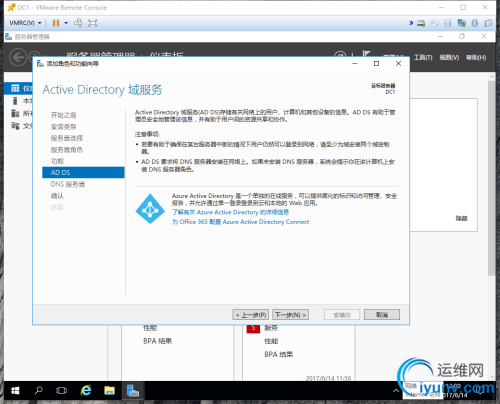This screenshot has height=404, width=500.
Task: Click the 上一步(P) previous button
Action: [x=250, y=315]
